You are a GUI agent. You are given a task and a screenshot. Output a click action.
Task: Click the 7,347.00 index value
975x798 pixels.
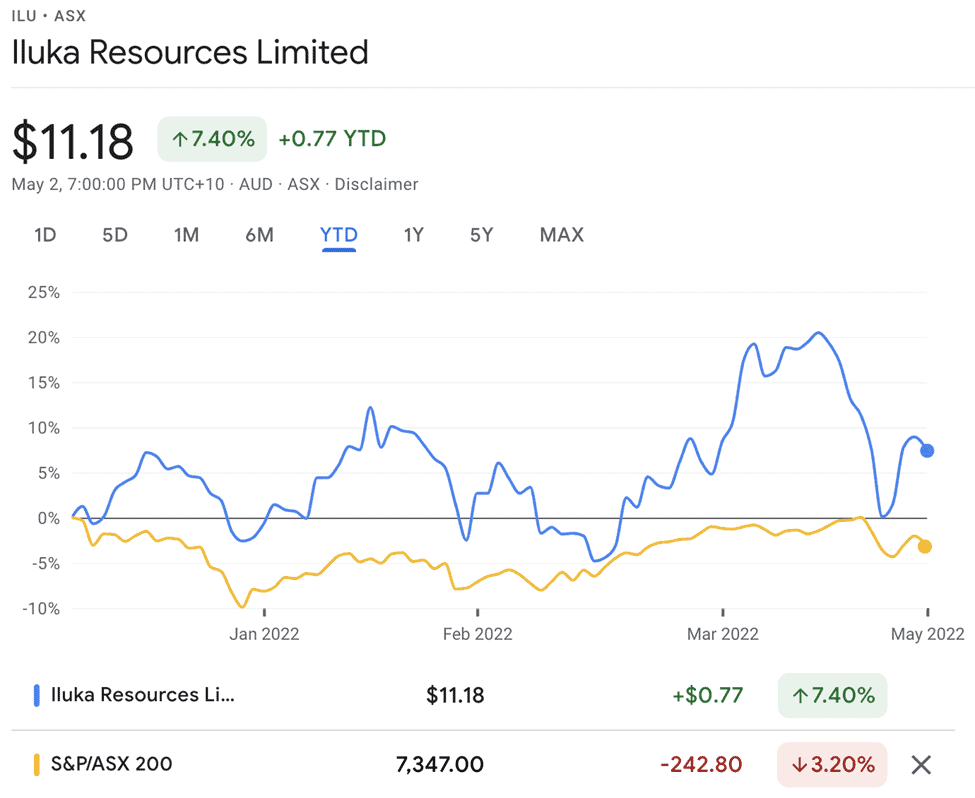click(x=440, y=764)
